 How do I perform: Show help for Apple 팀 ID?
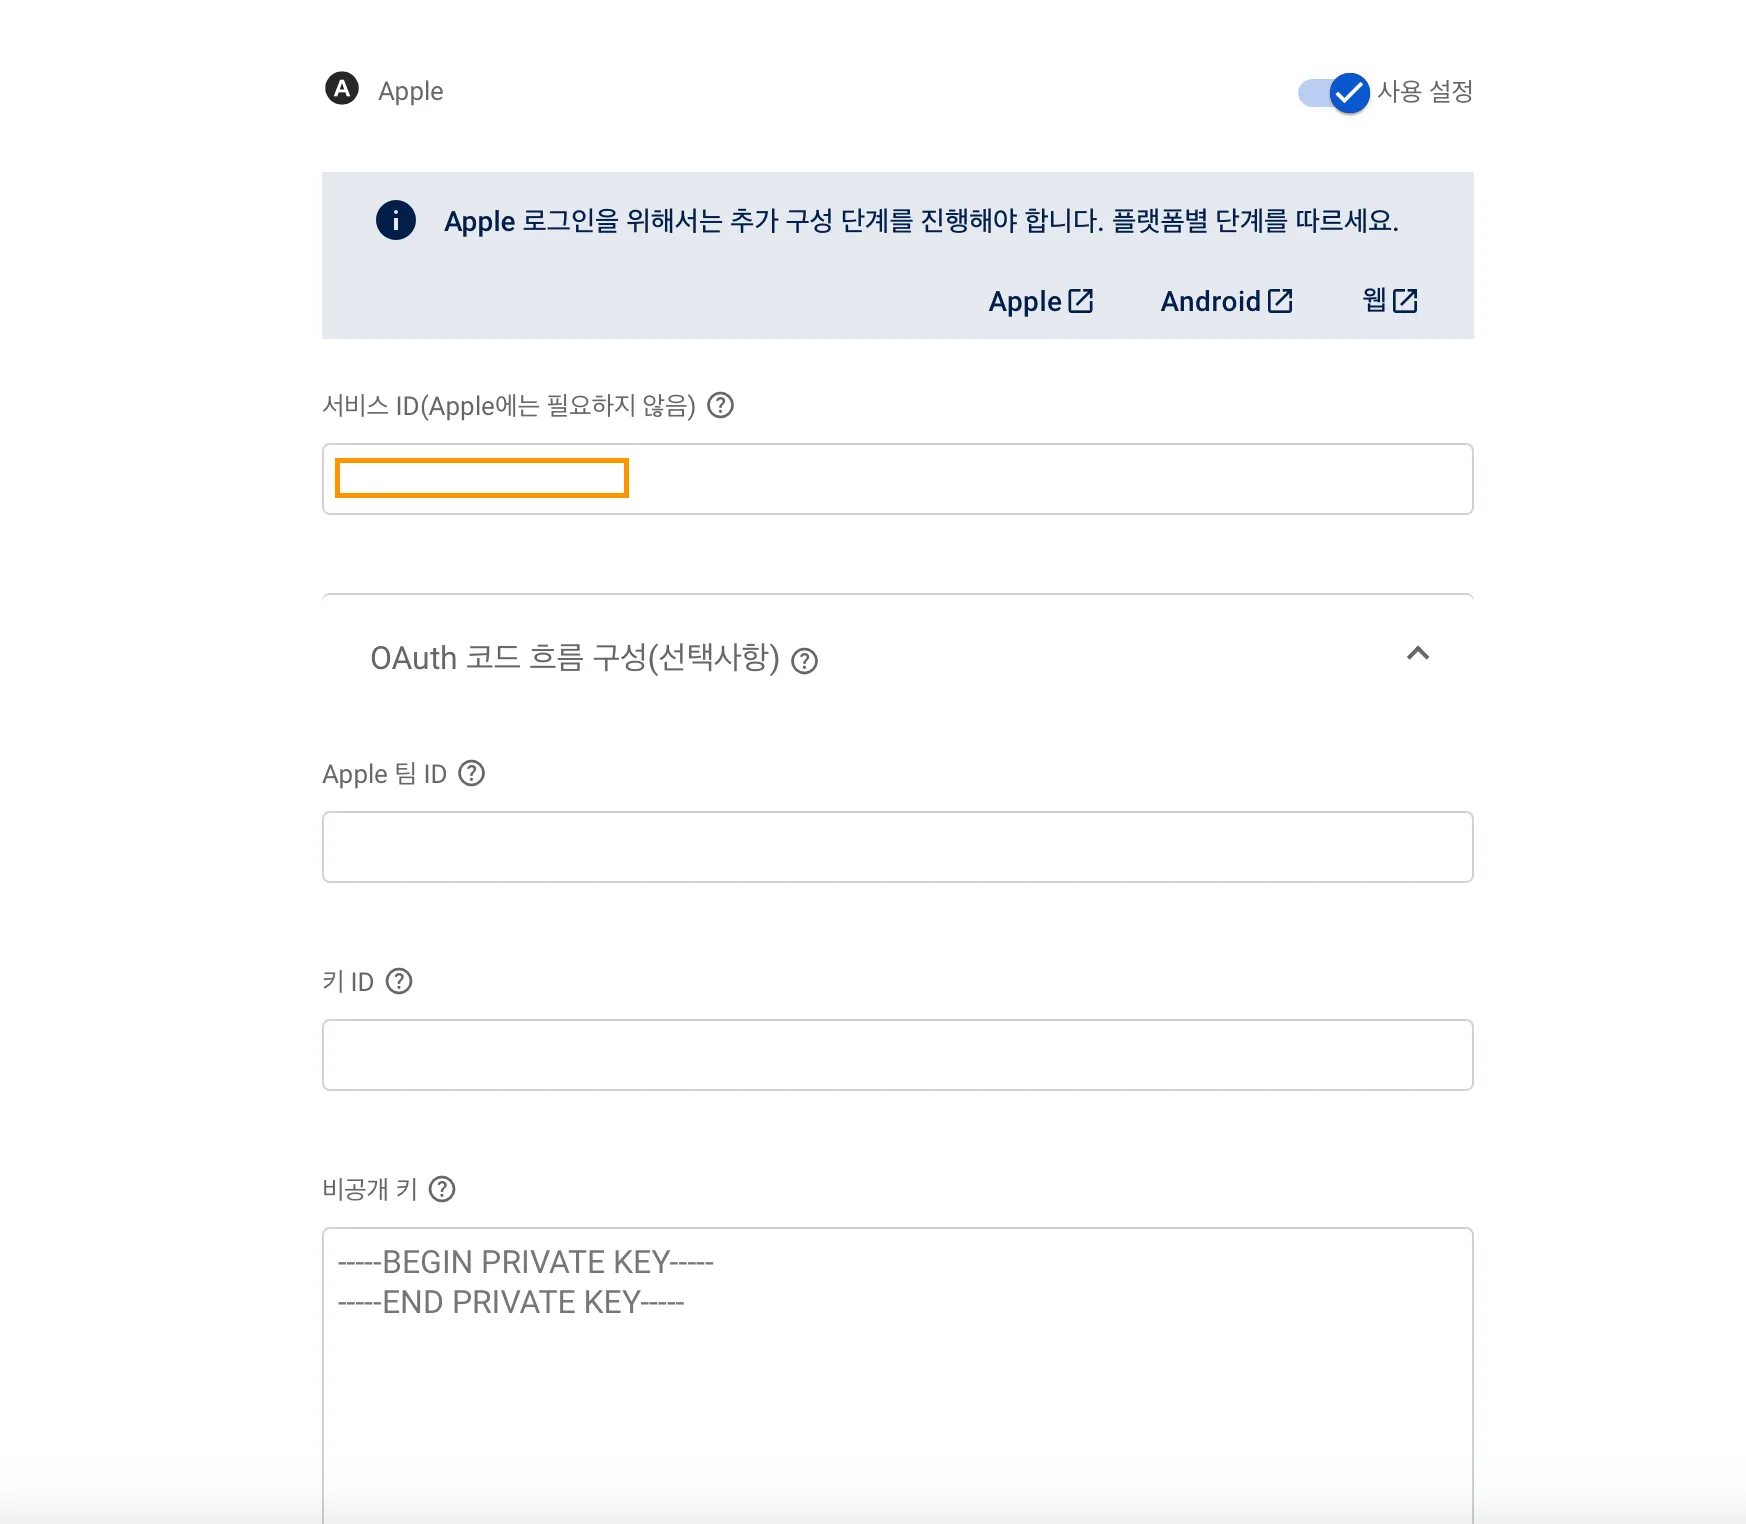pos(471,773)
